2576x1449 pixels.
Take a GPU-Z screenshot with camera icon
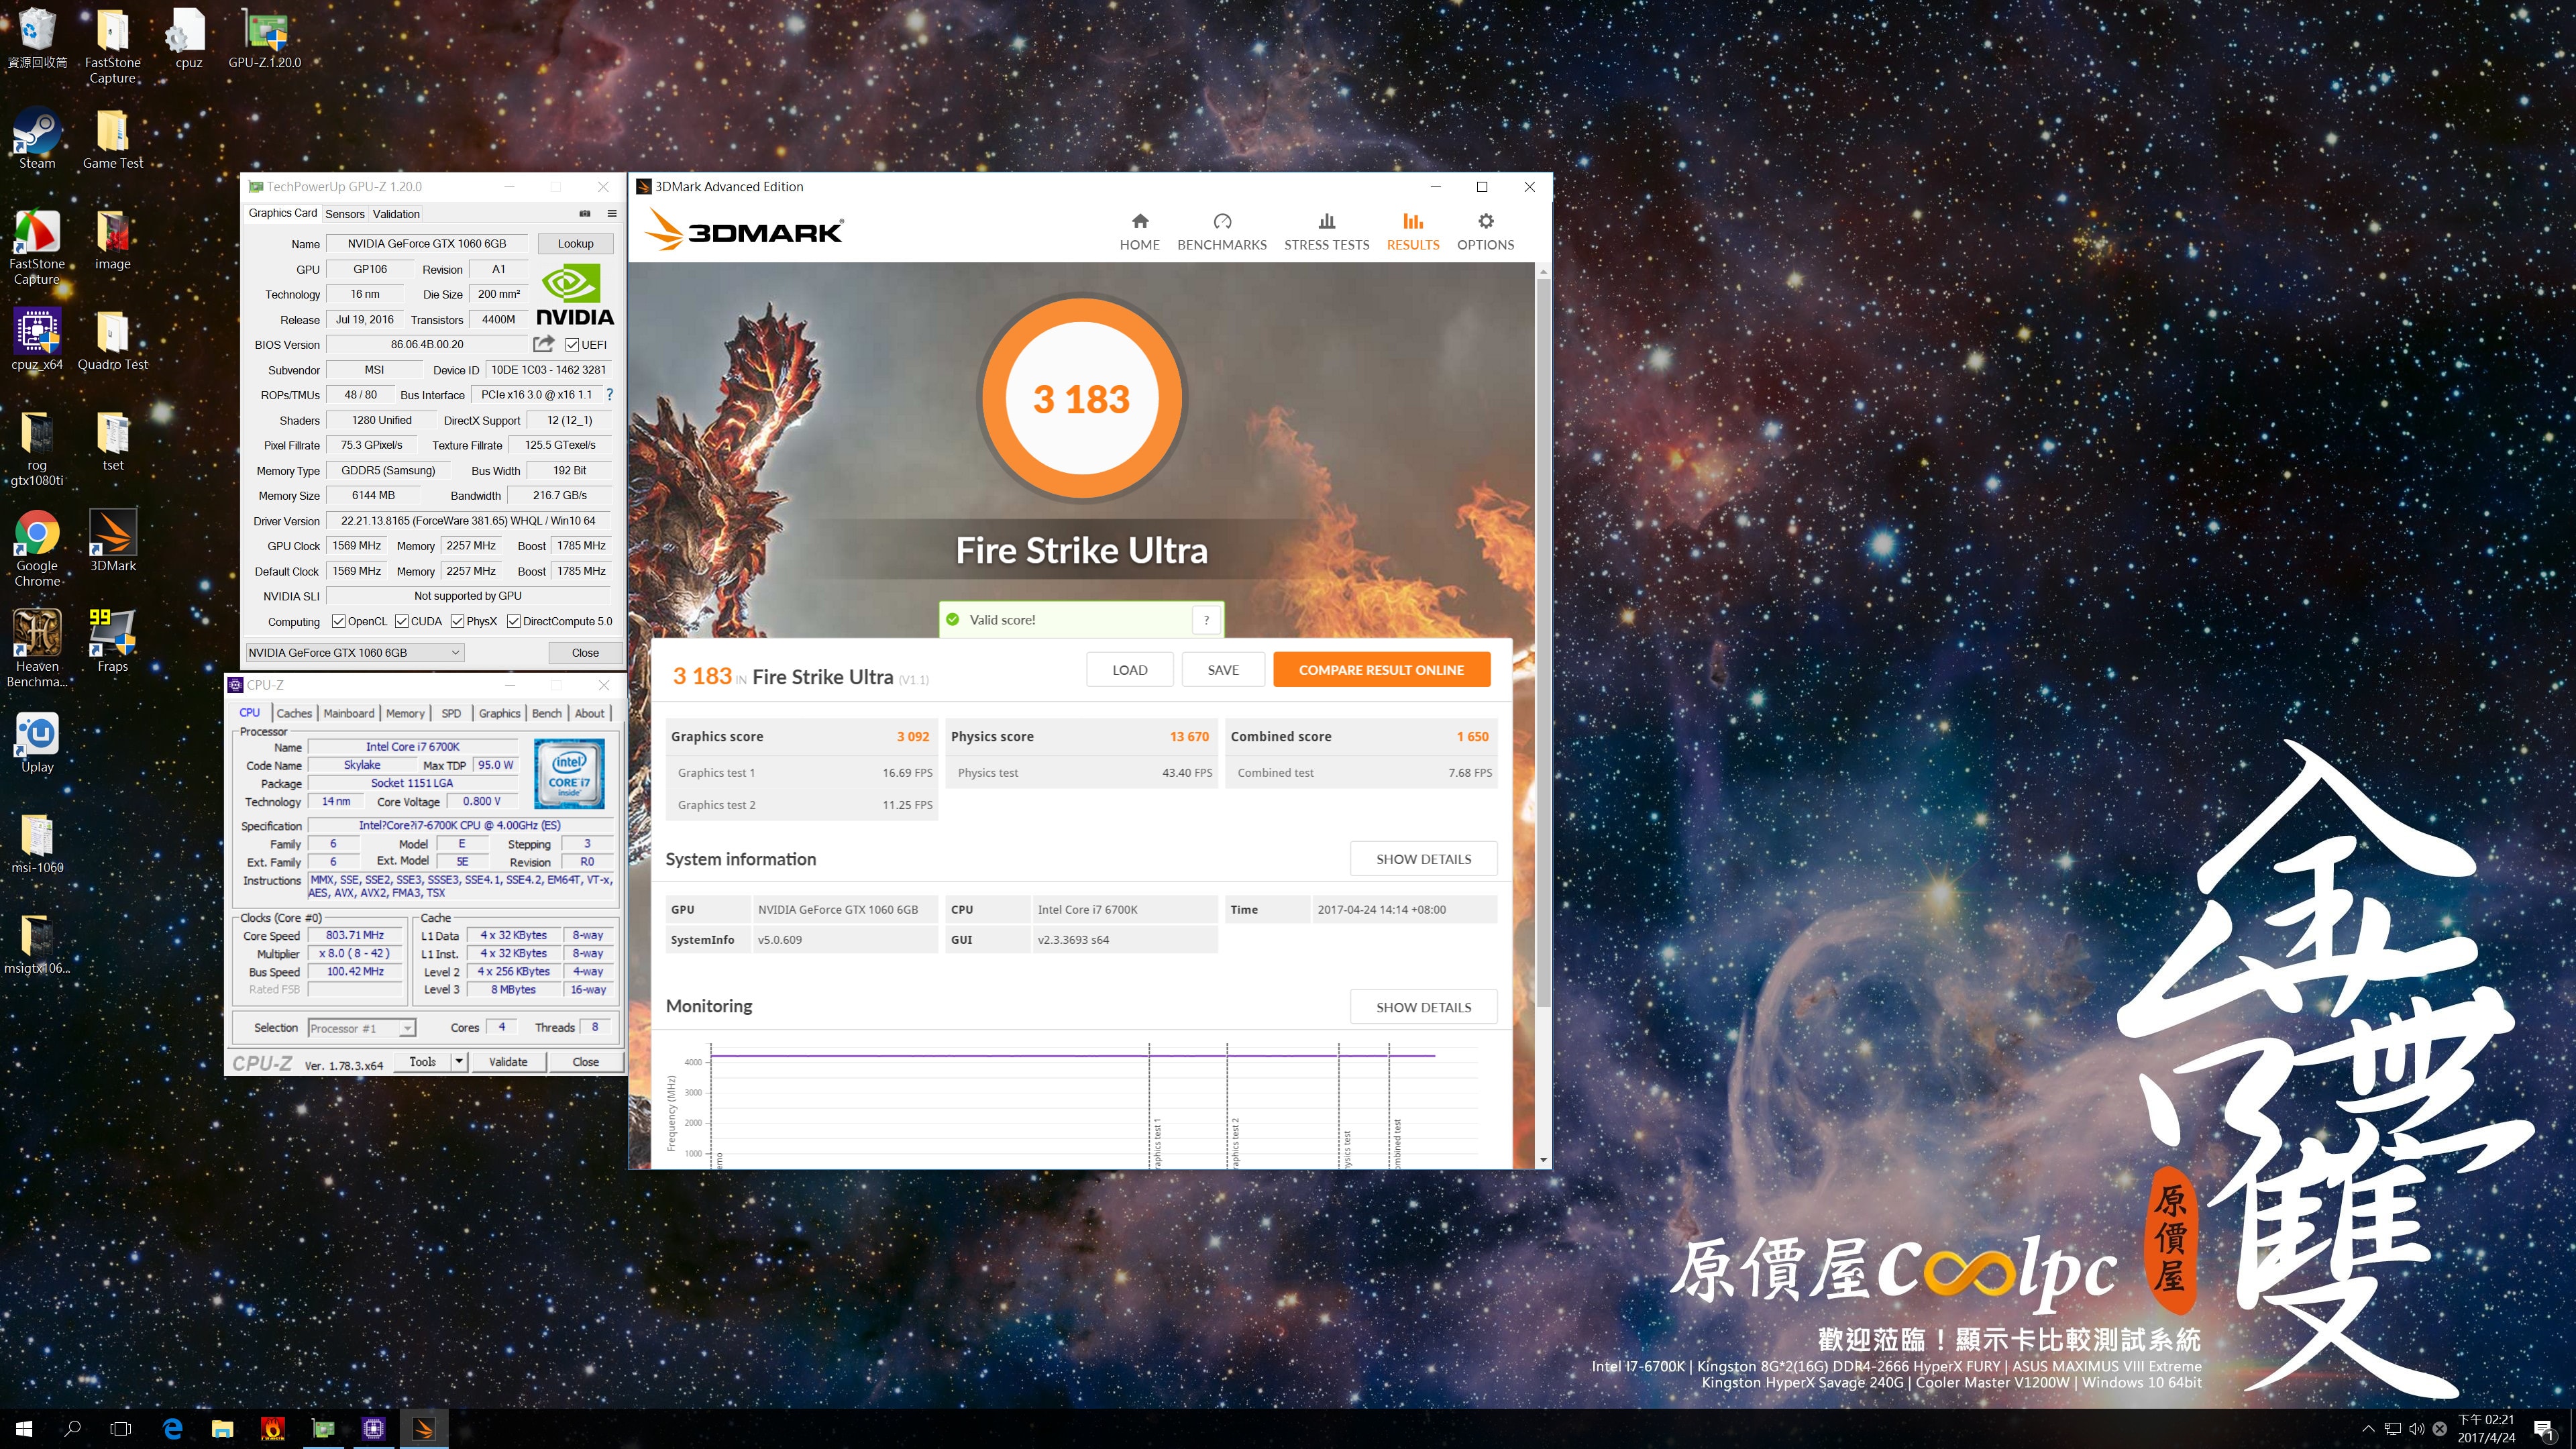(x=585, y=213)
